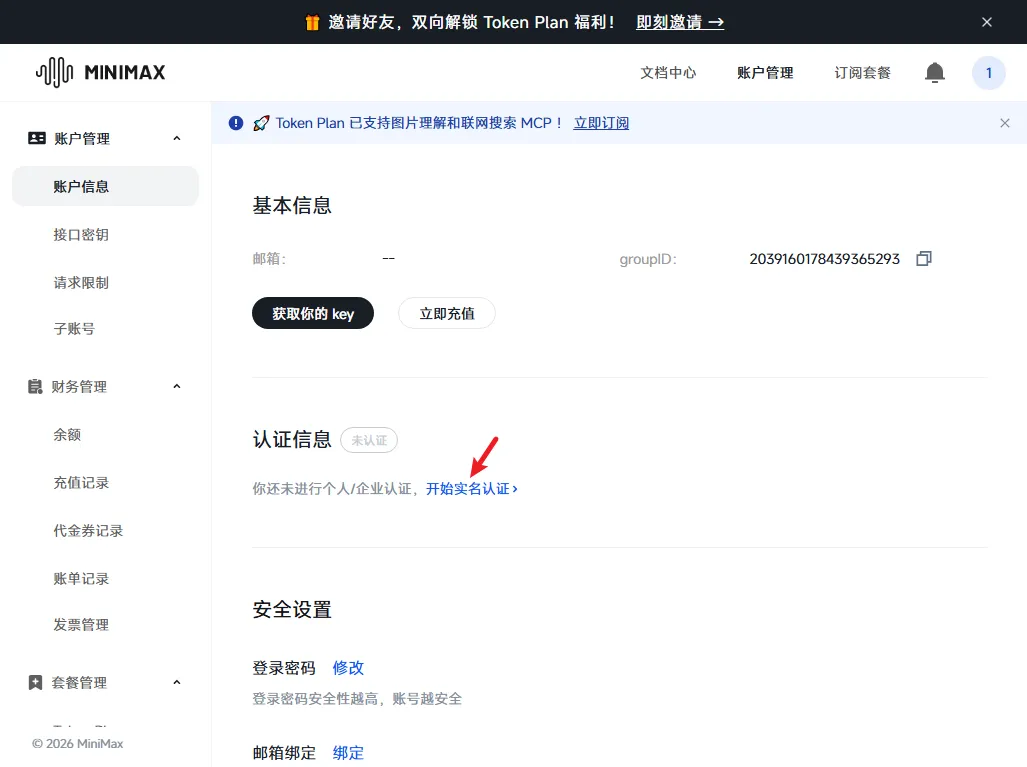Open 账户管理 in top navigation
This screenshot has height=767, width=1027.
pyautogui.click(x=765, y=73)
